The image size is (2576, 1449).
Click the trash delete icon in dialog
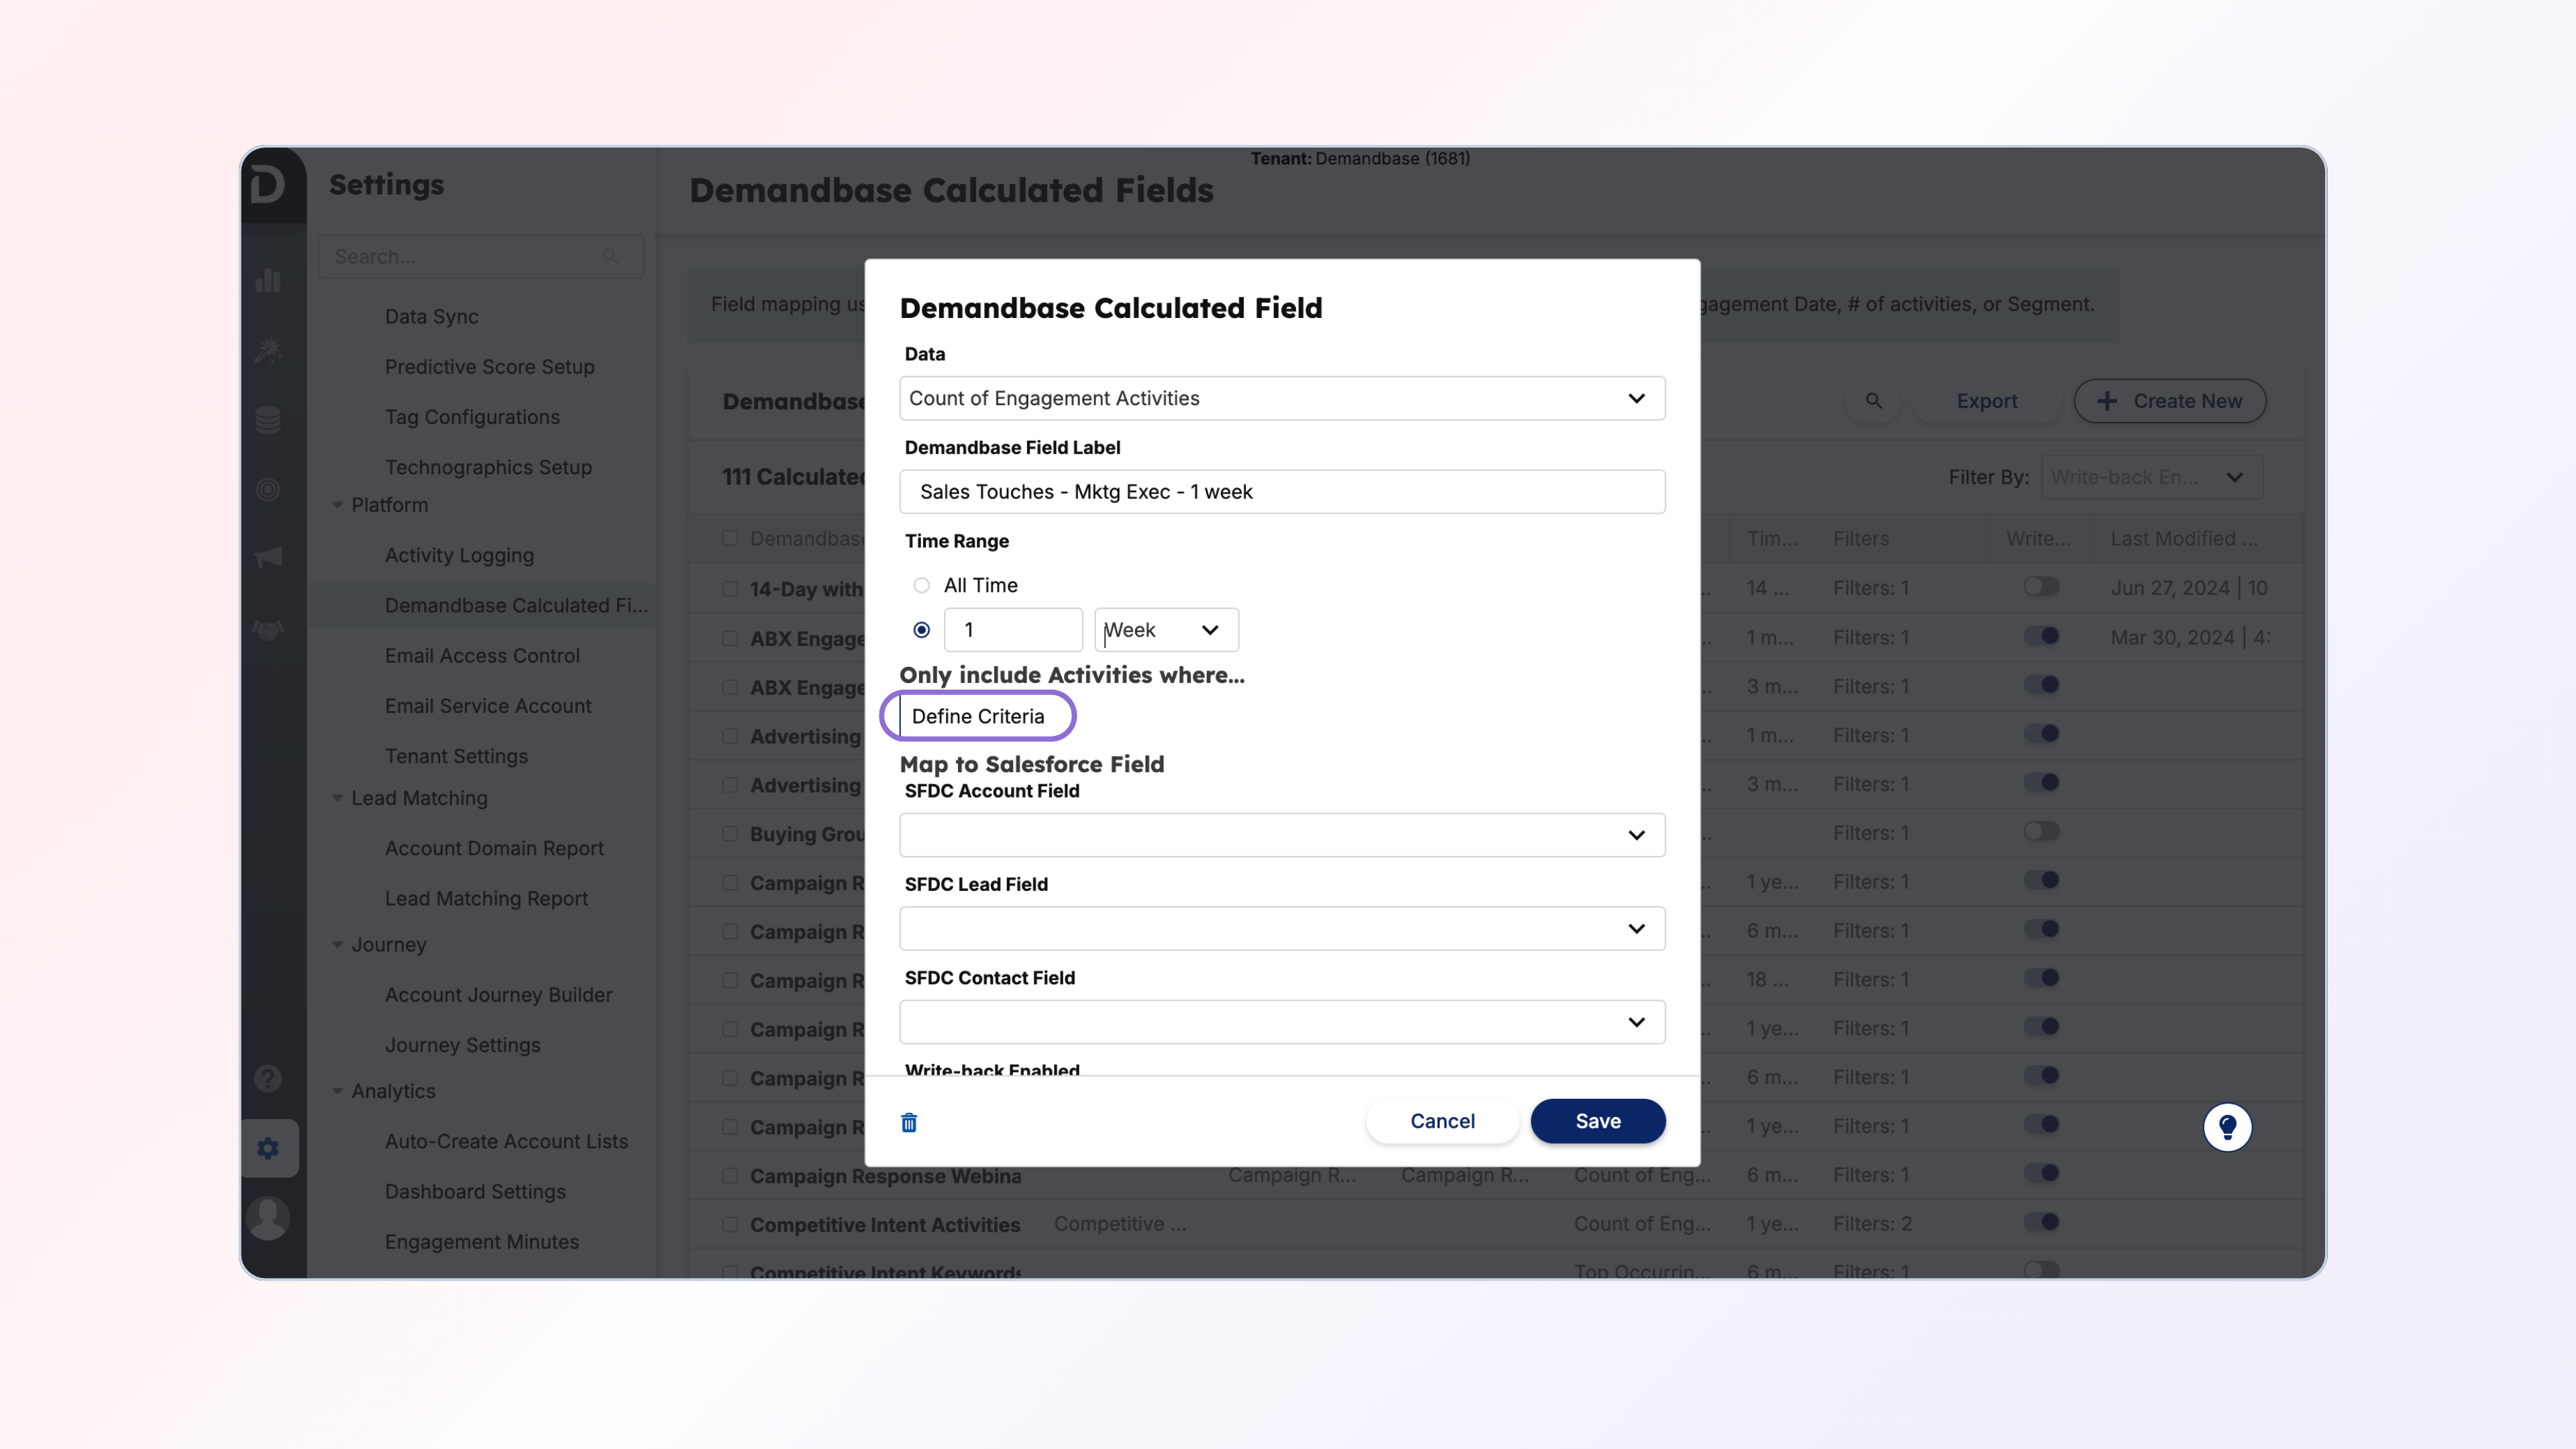(908, 1122)
